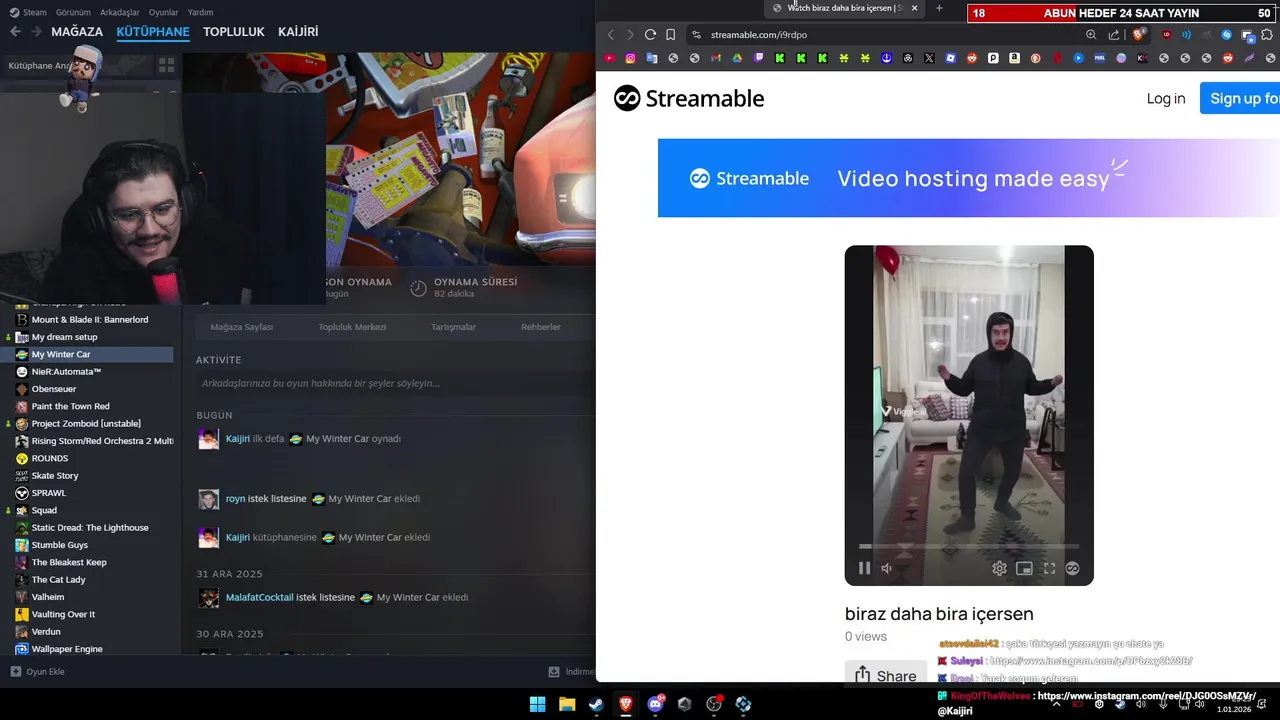Bookmark this page in the browser
This screenshot has height=720, width=1280.
click(671, 34)
